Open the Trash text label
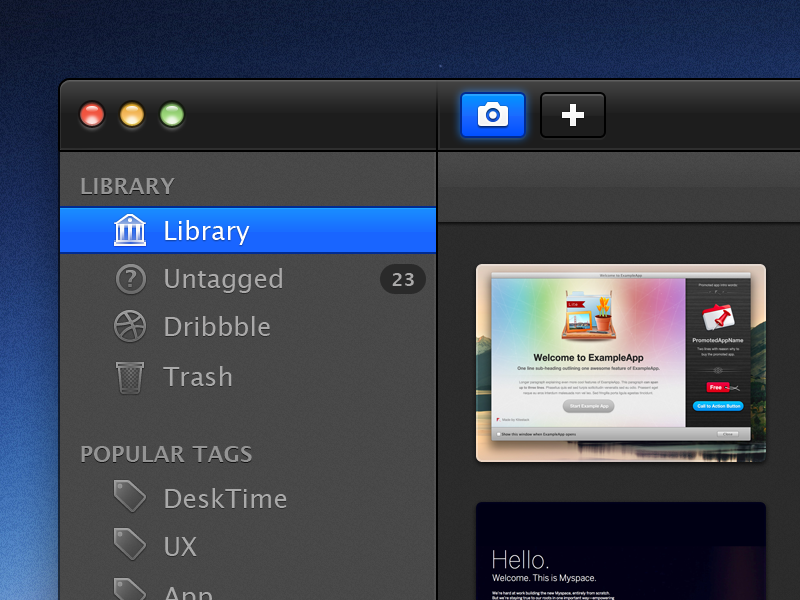Image resolution: width=800 pixels, height=600 pixels. (x=198, y=377)
